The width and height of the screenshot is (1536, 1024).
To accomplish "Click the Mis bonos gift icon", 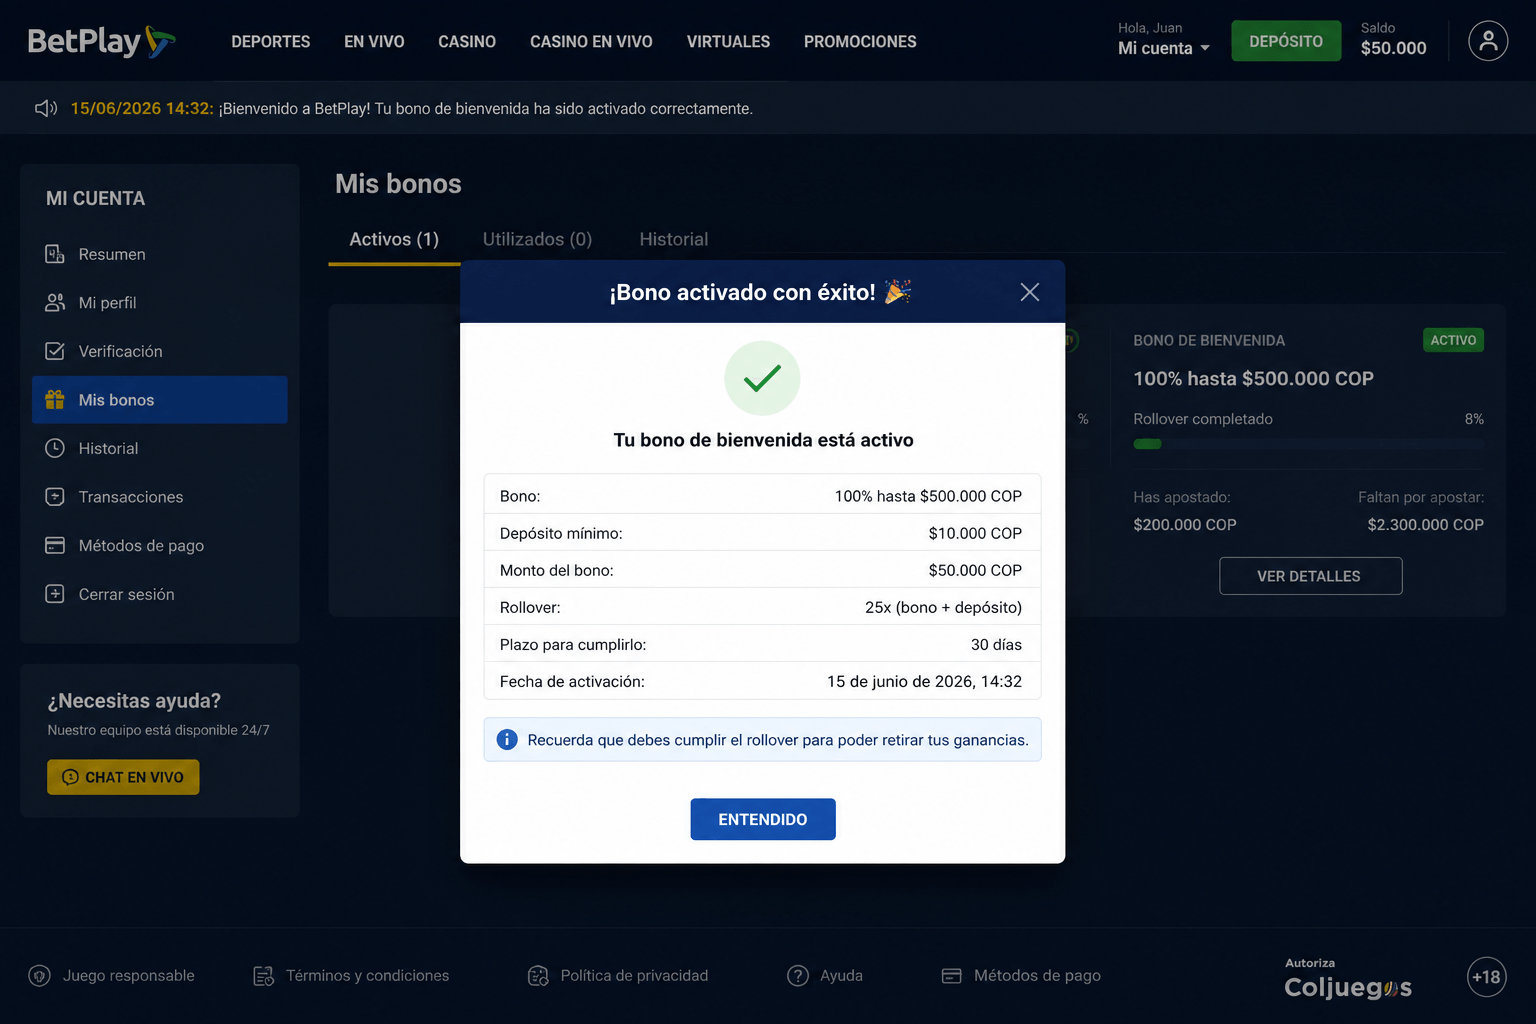I will pyautogui.click(x=55, y=400).
